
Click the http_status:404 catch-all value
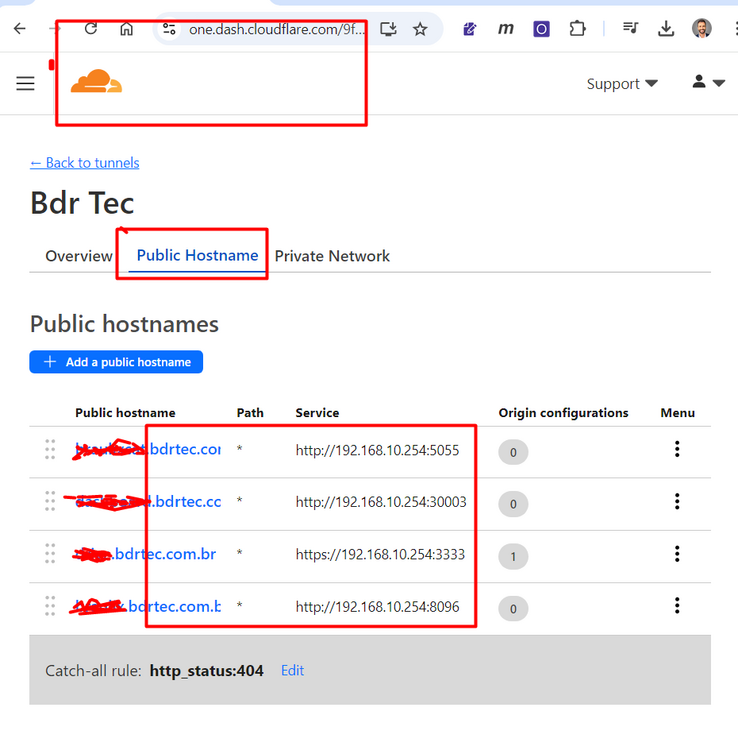click(207, 671)
